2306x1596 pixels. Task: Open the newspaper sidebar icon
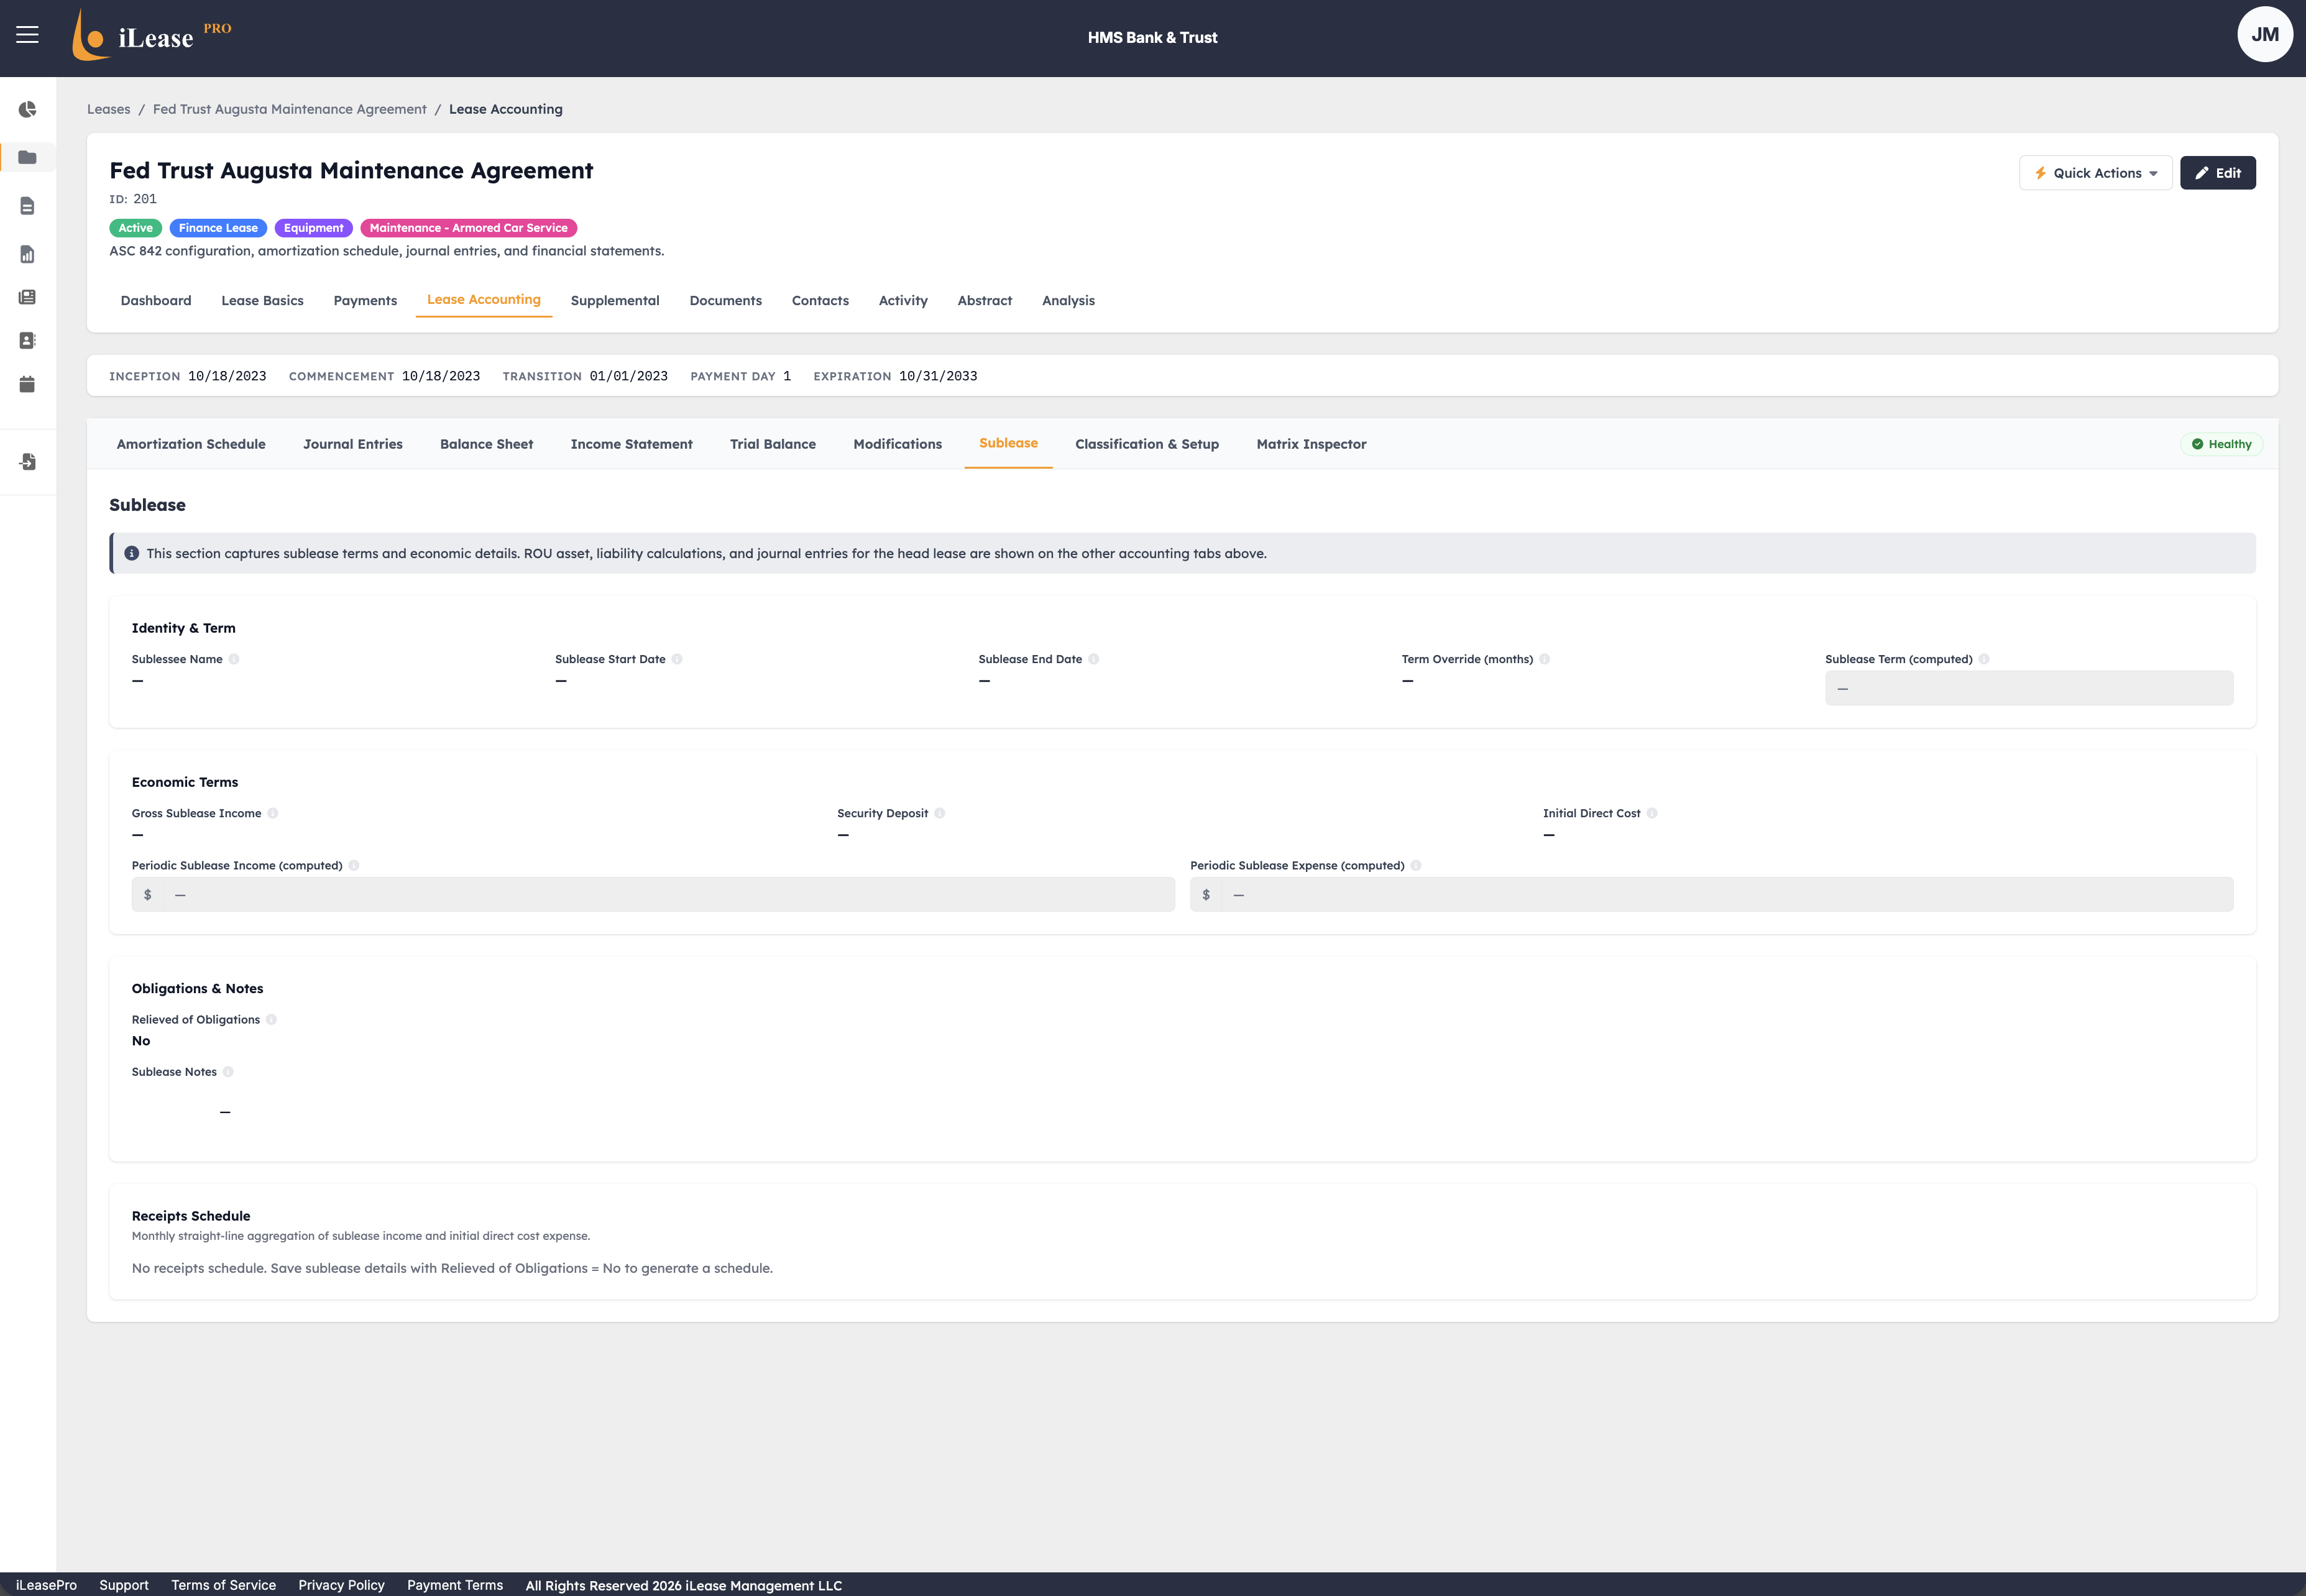[27, 297]
